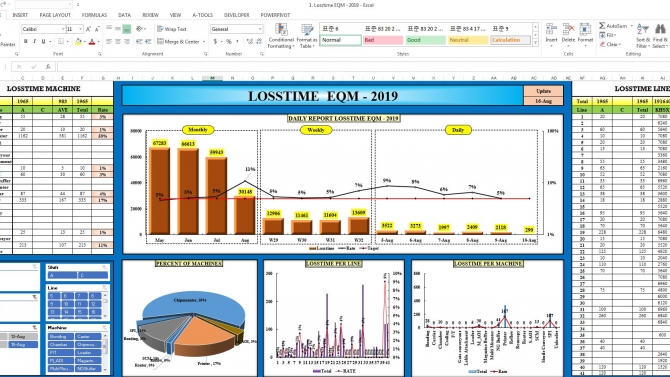The width and height of the screenshot is (670, 377).
Task: Open the Calibri font name dropdown
Action: [x=63, y=29]
